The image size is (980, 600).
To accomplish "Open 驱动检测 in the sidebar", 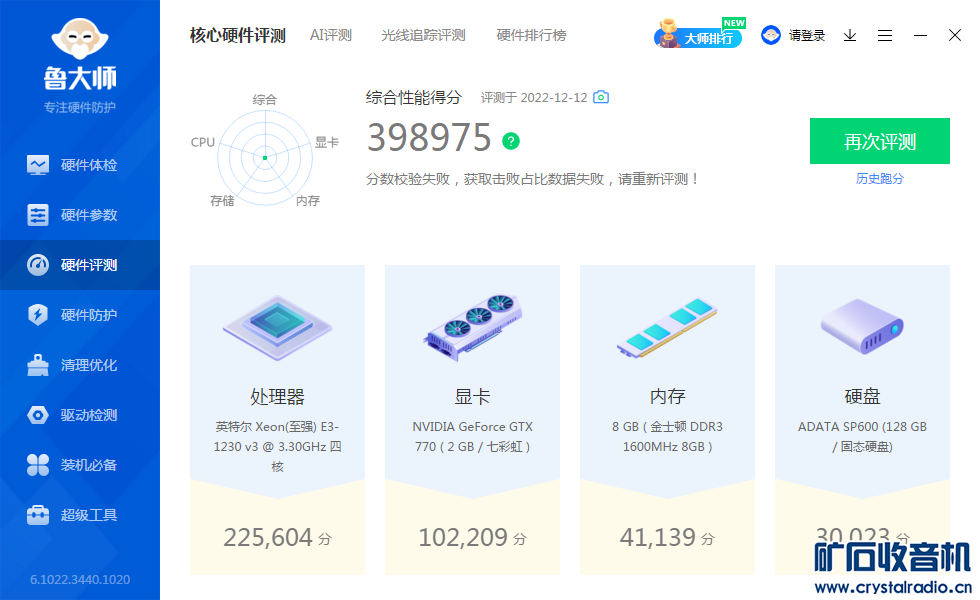I will pyautogui.click(x=80, y=415).
